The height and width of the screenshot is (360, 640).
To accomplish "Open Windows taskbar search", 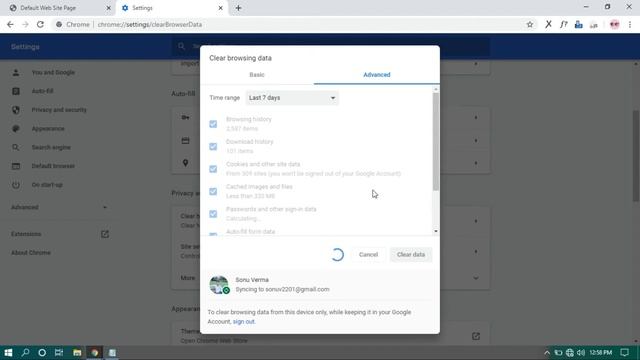I will coord(25,353).
